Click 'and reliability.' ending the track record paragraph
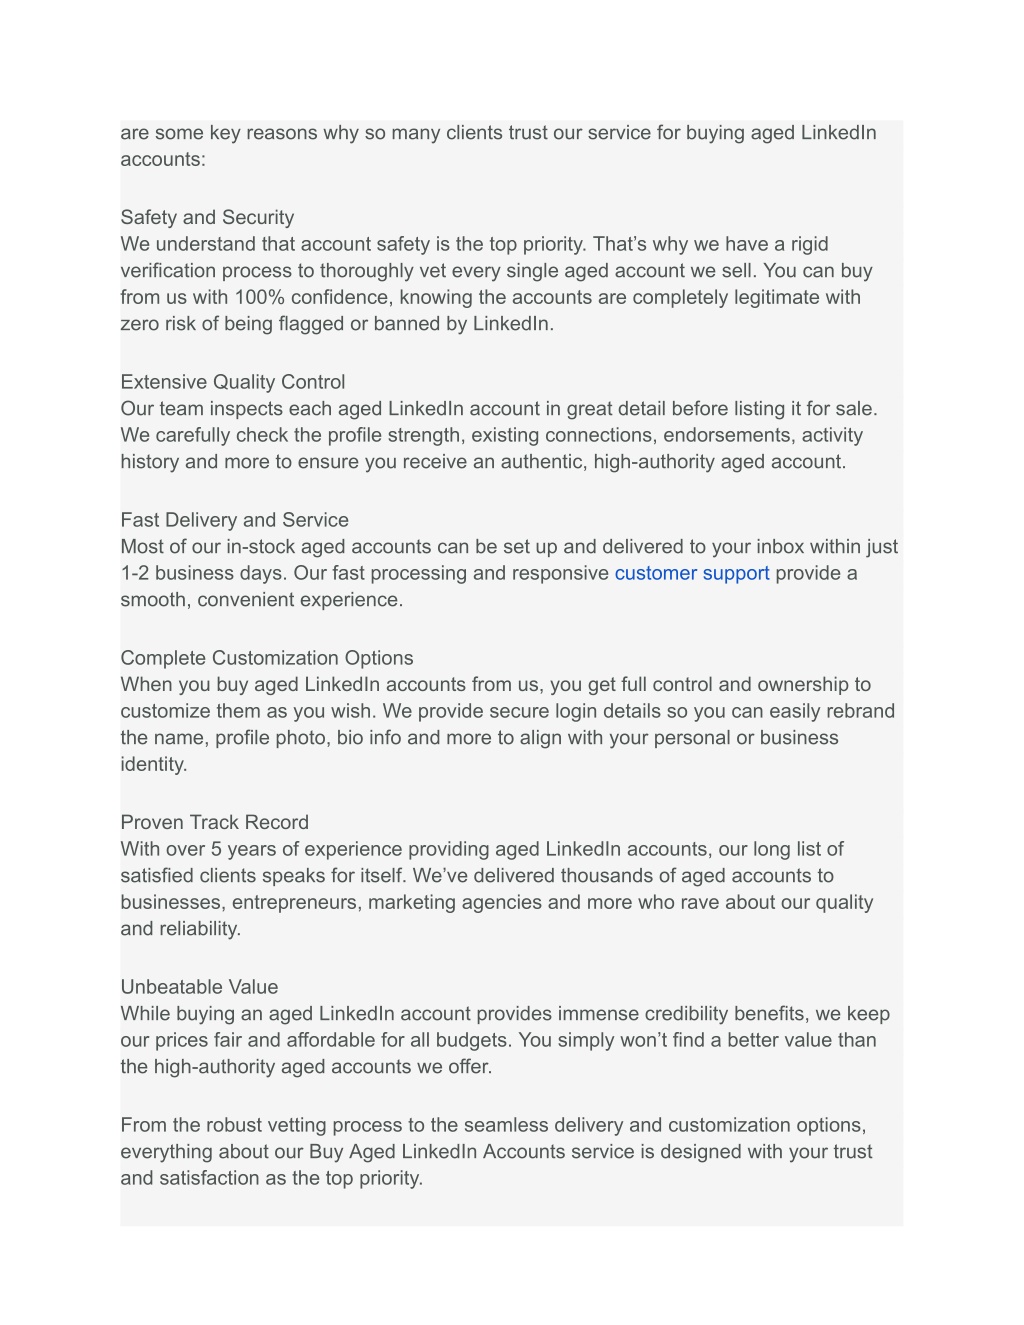Screen dimensions: 1024x1325 pos(181,928)
